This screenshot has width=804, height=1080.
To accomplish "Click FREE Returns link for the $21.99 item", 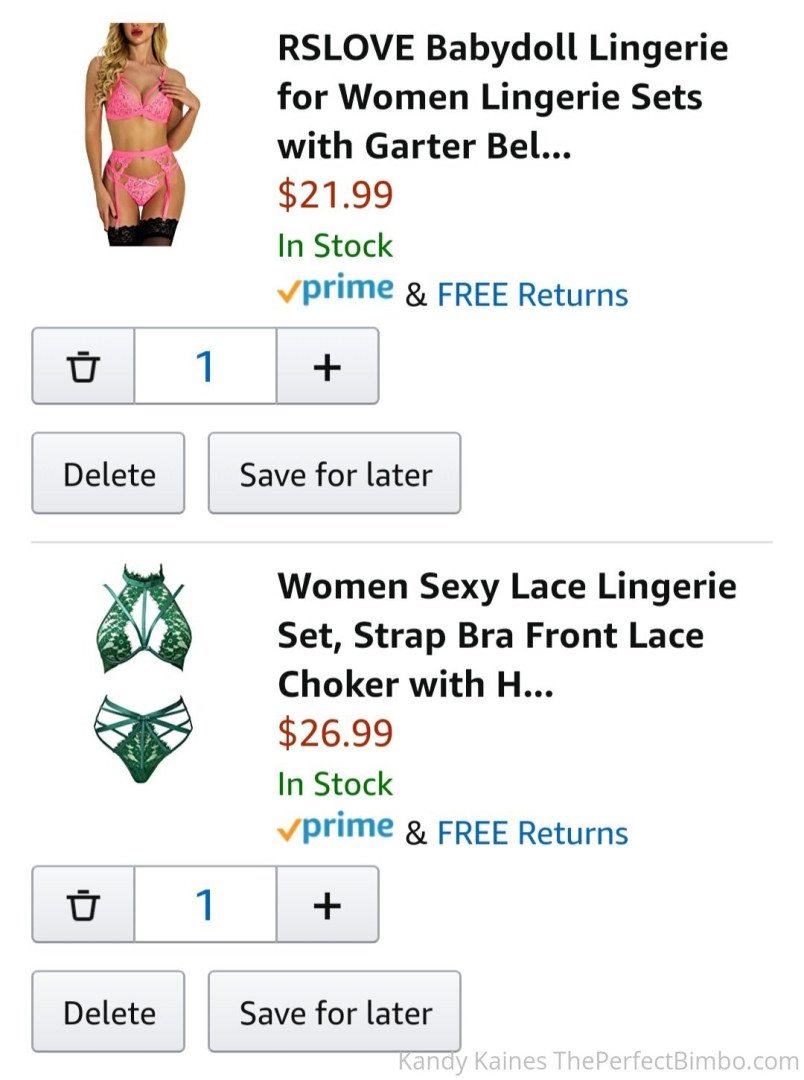I will (532, 295).
